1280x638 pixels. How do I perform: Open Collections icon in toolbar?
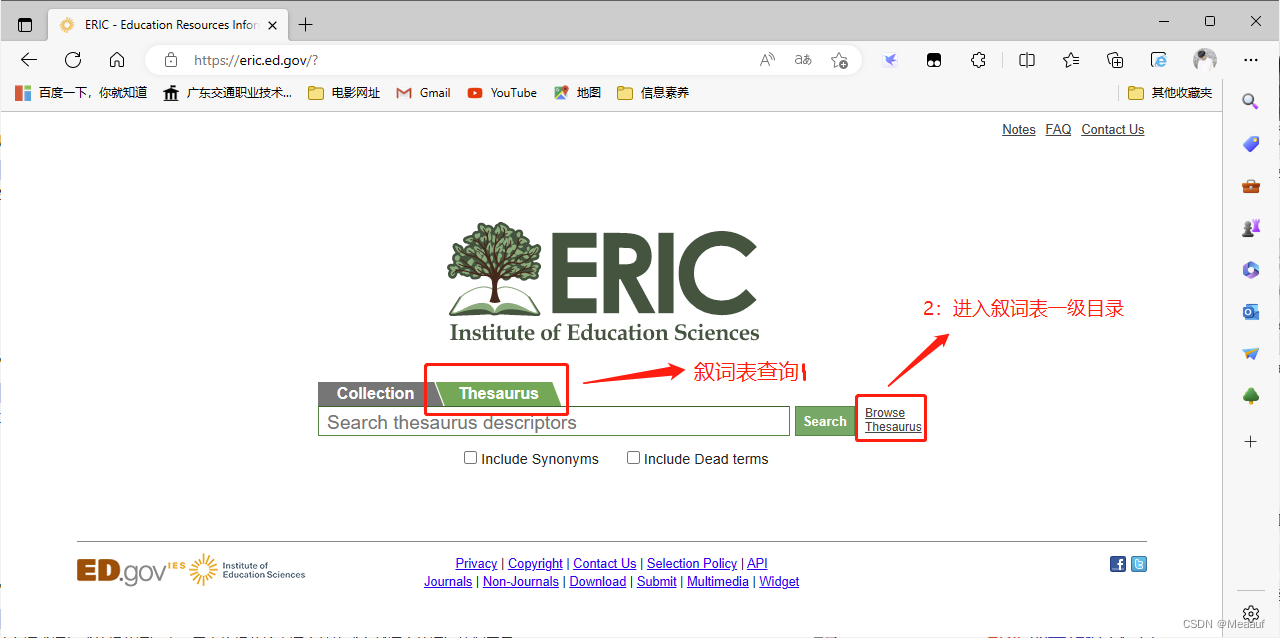click(x=1115, y=60)
